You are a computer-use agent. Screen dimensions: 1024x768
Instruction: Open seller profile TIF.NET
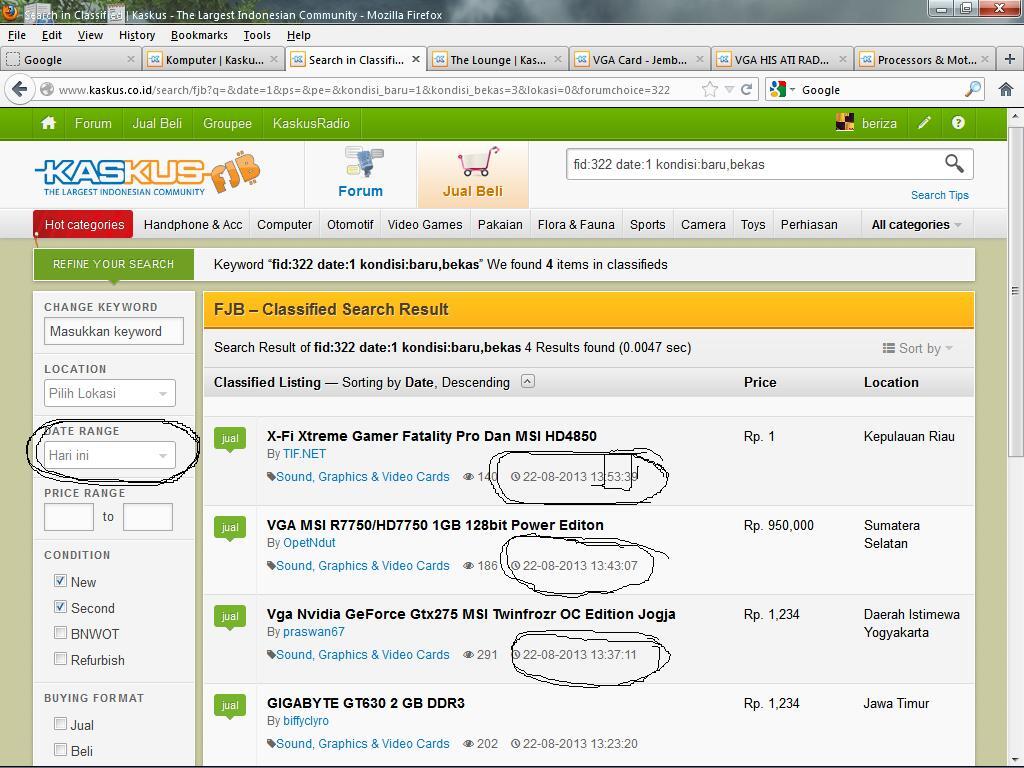tap(304, 454)
